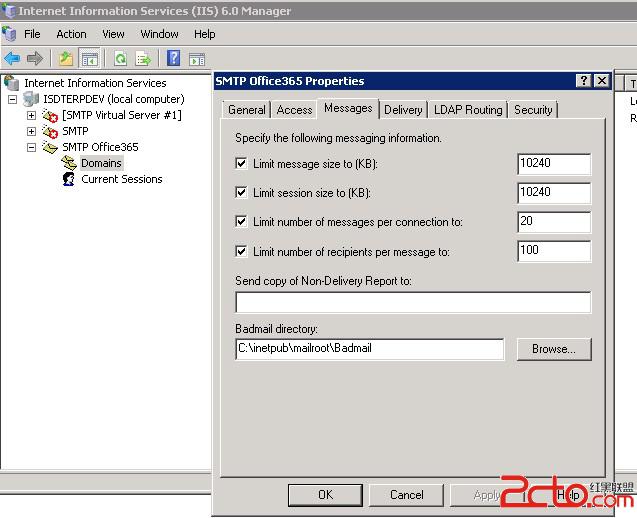The image size is (637, 518).
Task: Click the Domains node icon
Action: [x=69, y=163]
